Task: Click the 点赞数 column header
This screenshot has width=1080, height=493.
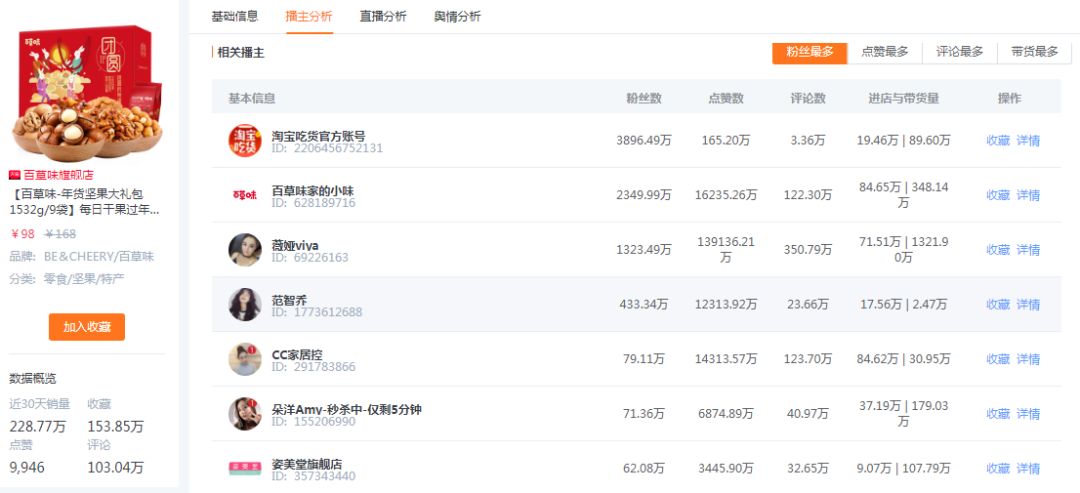Action: click(x=726, y=98)
